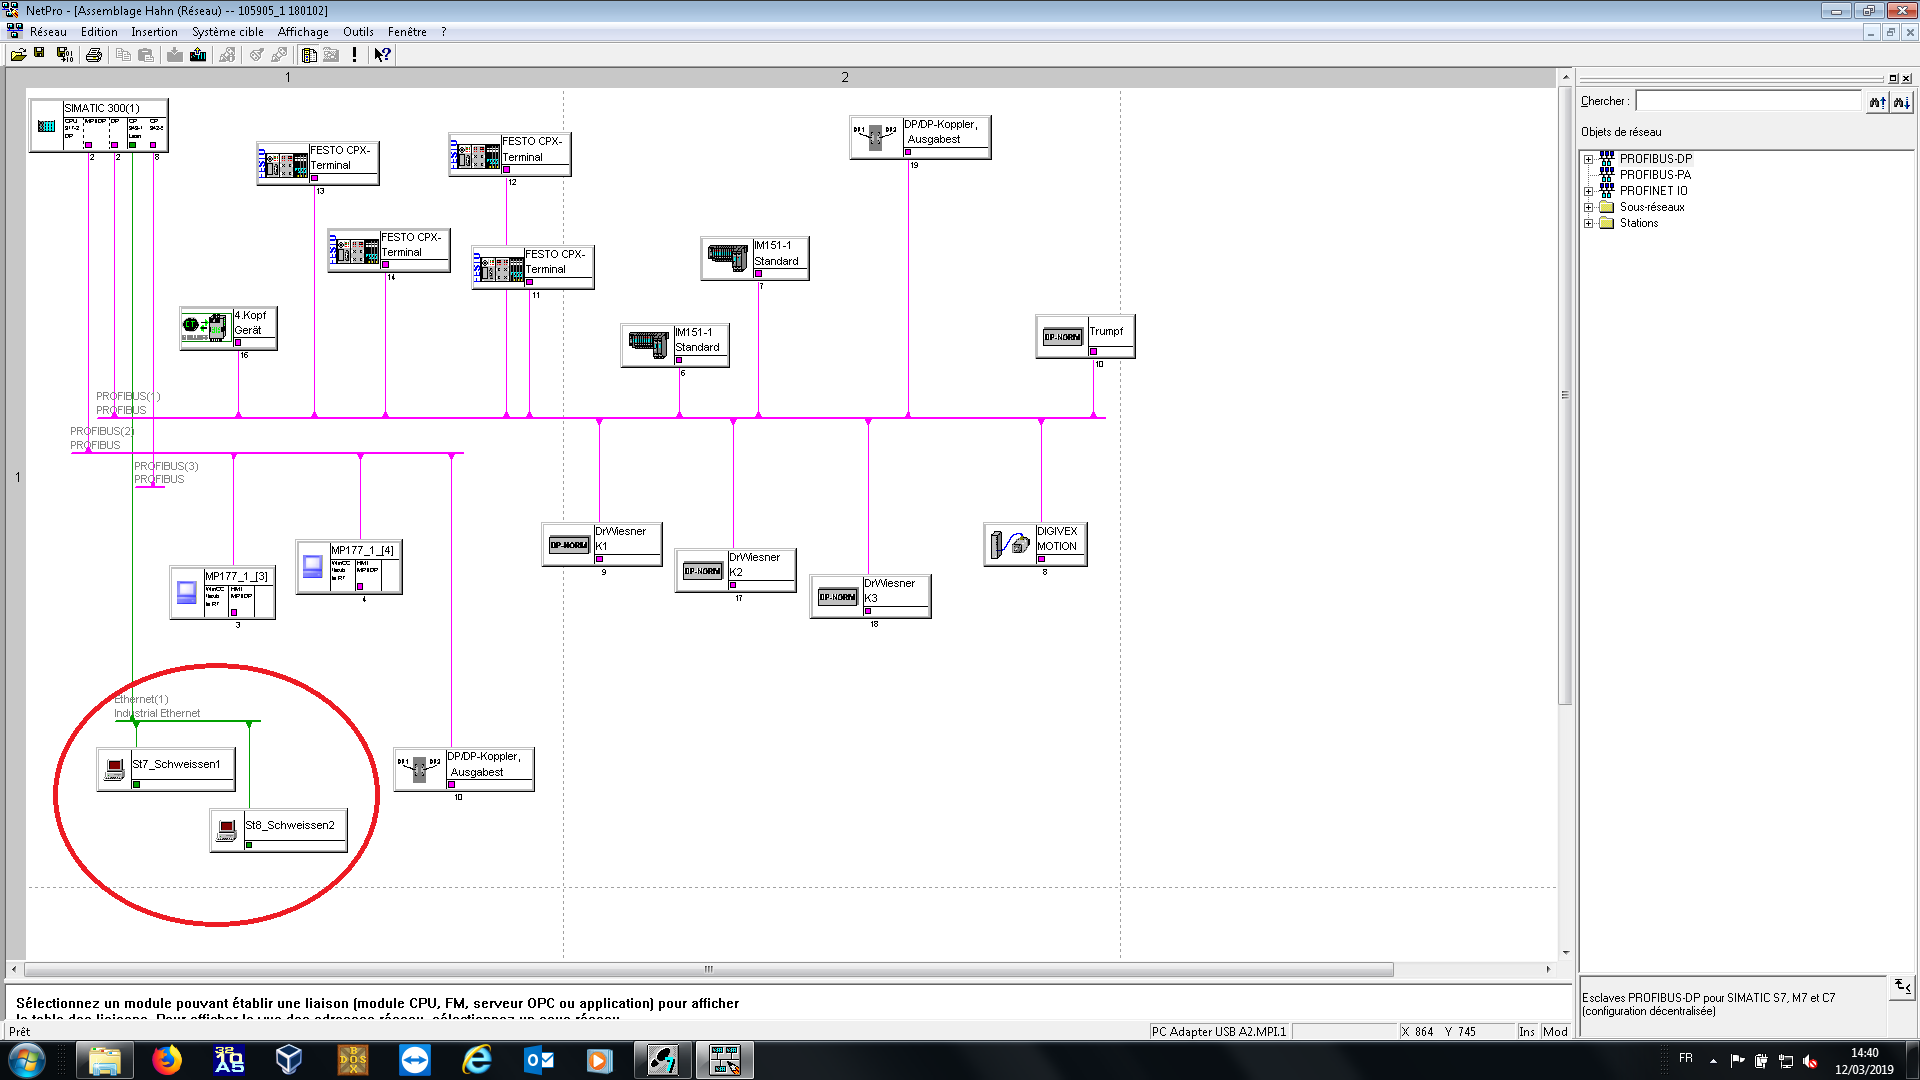Expand the PROFIBUS-DP tree node
1920x1080 pixels.
point(1588,159)
